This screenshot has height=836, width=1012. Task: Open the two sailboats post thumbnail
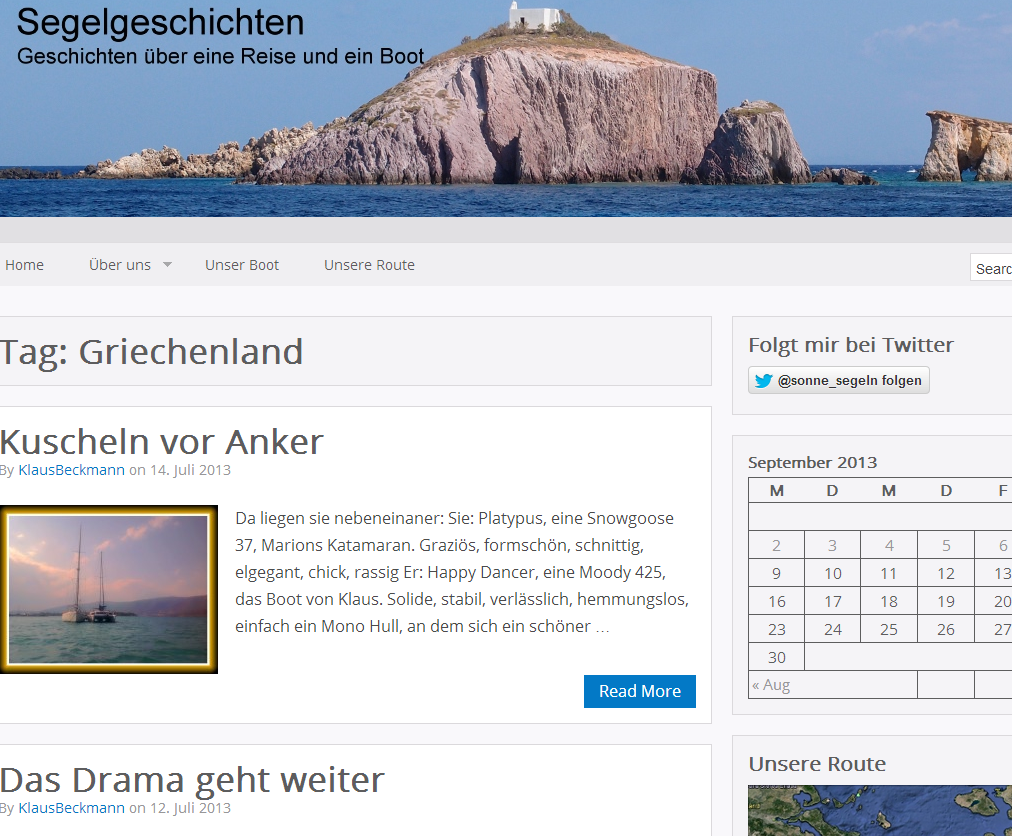tap(108, 589)
